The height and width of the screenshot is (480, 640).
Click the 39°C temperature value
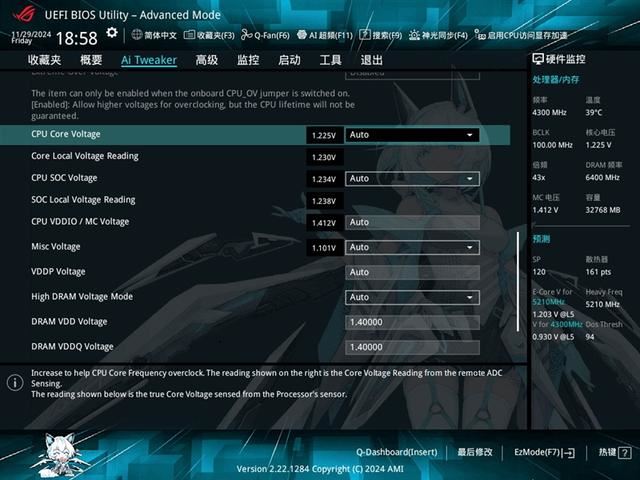pos(593,112)
